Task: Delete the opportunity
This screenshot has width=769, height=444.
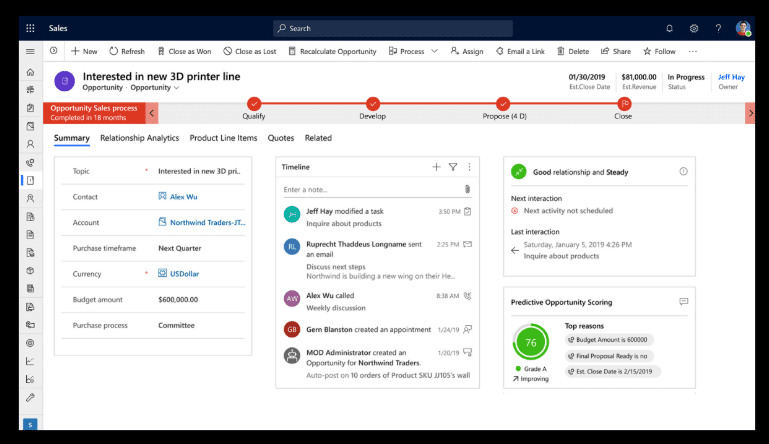Action: (x=573, y=51)
